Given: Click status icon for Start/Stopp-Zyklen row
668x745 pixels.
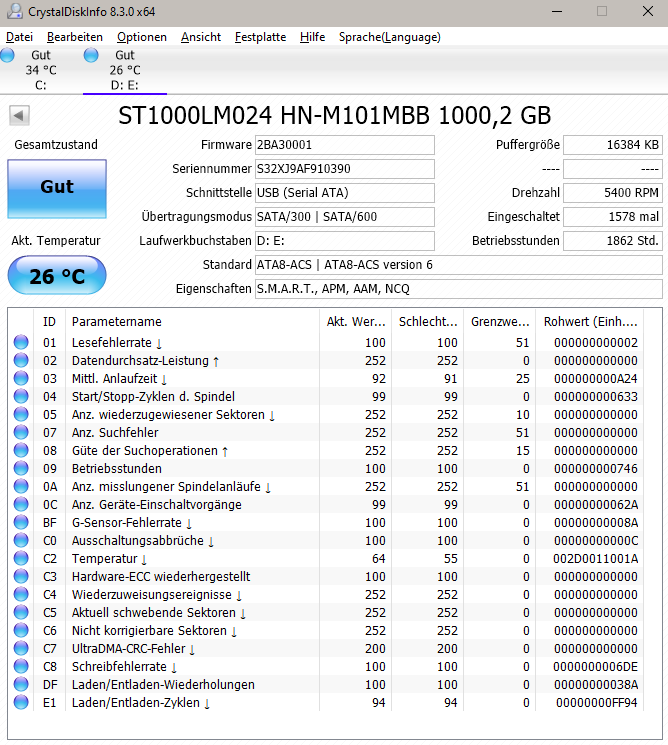Looking at the screenshot, I should click(x=21, y=396).
